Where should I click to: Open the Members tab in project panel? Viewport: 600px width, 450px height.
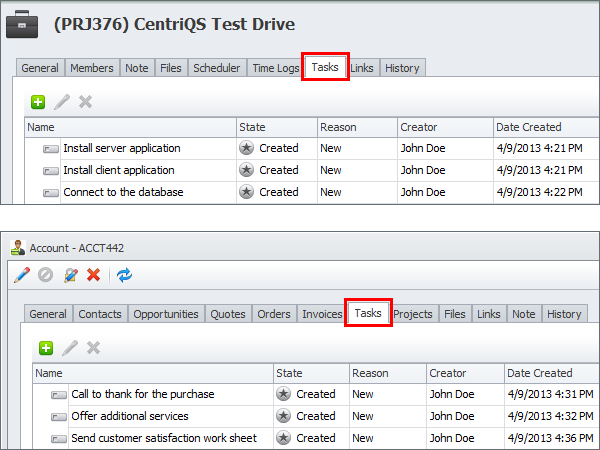(92, 68)
